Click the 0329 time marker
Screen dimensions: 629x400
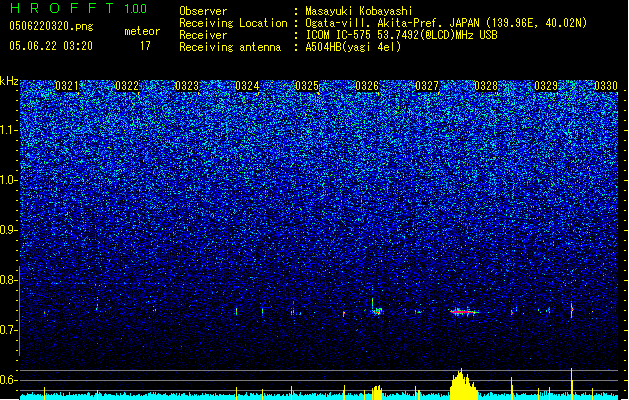coord(546,86)
